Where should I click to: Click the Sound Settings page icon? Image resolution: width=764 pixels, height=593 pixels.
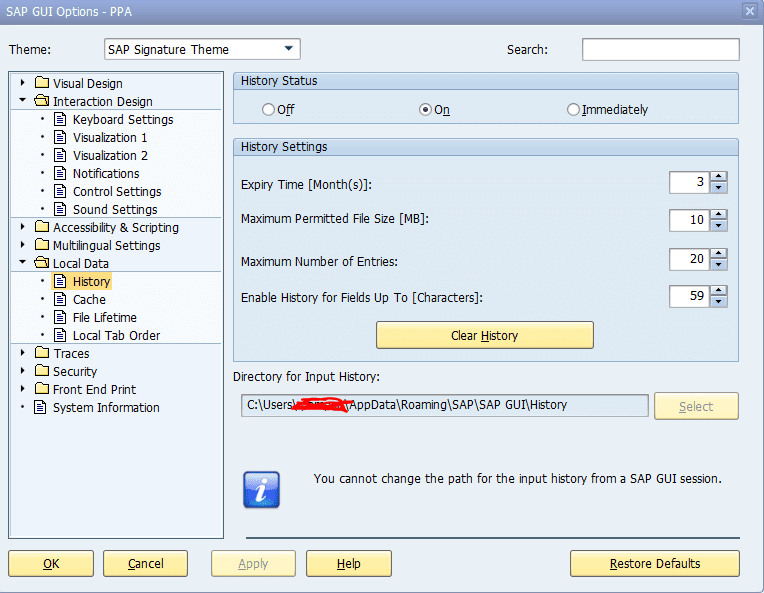60,209
